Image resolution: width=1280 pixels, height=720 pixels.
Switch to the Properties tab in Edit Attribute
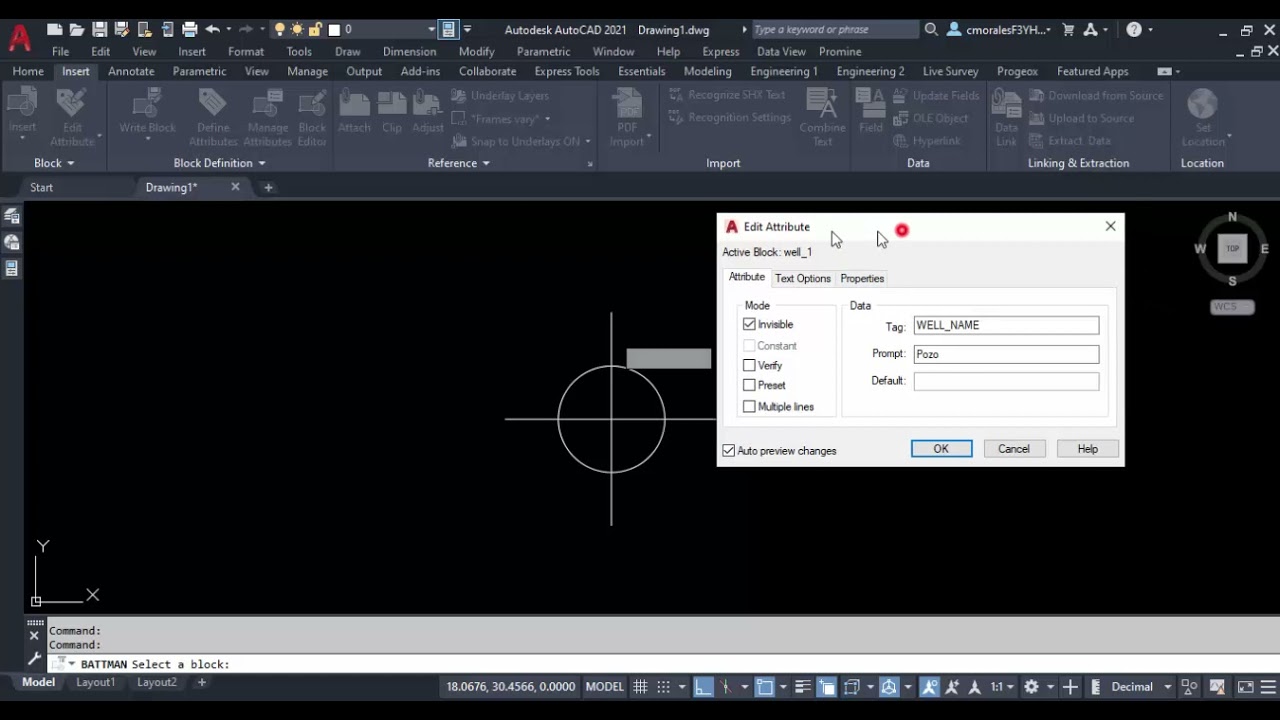(862, 278)
